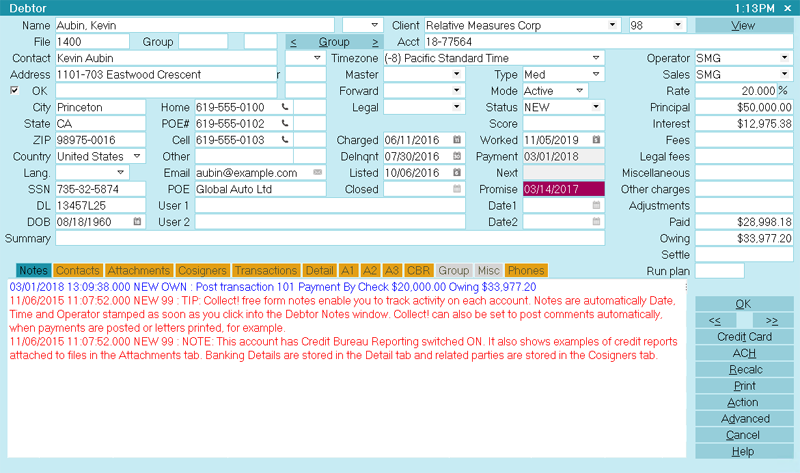Open the Operator SMG dropdown
The width and height of the screenshot is (800, 473).
click(x=784, y=58)
